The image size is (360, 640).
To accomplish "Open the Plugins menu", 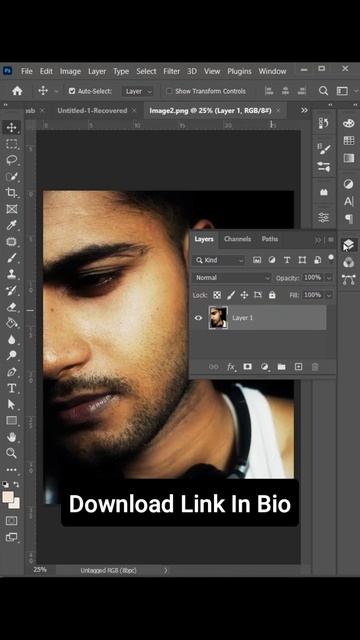I will pos(239,71).
